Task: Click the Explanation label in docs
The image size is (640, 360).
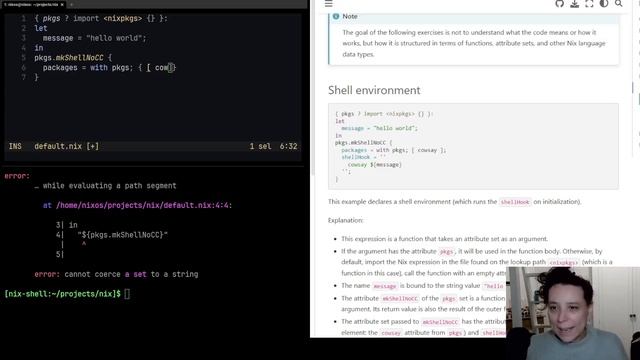Action: [x=345, y=220]
